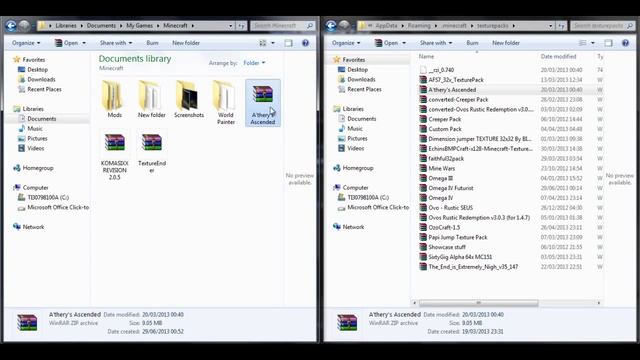Viewport: 640px width, 360px height.
Task: Click Burn in left window toolbar
Action: [152, 43]
